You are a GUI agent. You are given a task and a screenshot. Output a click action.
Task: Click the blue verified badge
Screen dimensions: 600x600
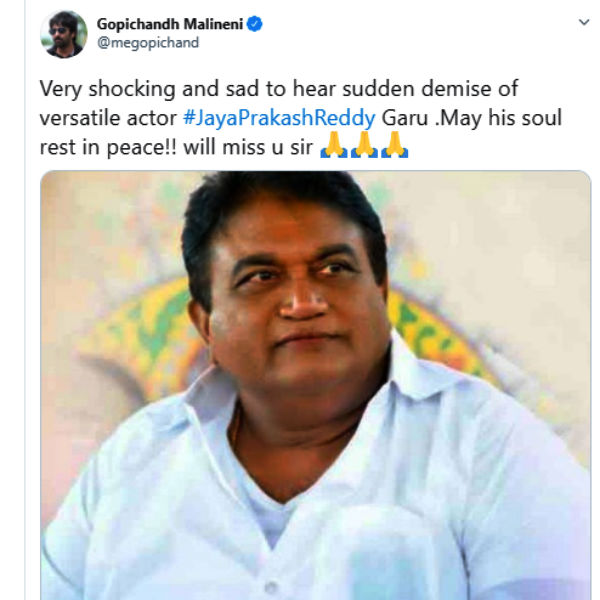(255, 24)
